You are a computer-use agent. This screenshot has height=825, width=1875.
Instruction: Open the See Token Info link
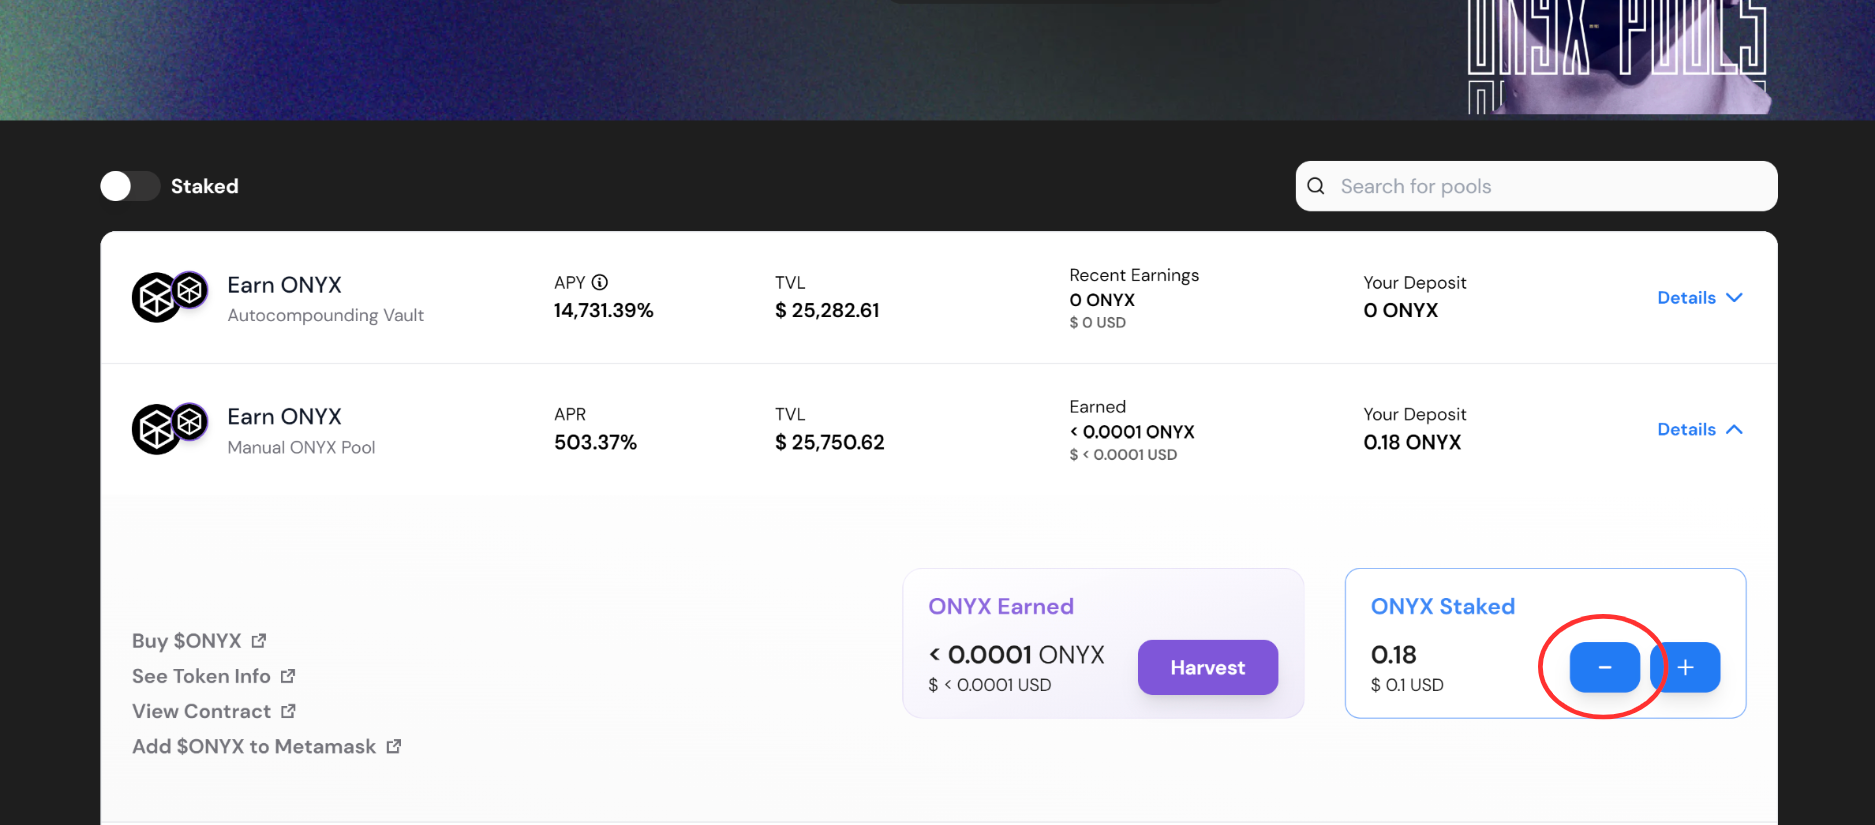[x=201, y=676]
